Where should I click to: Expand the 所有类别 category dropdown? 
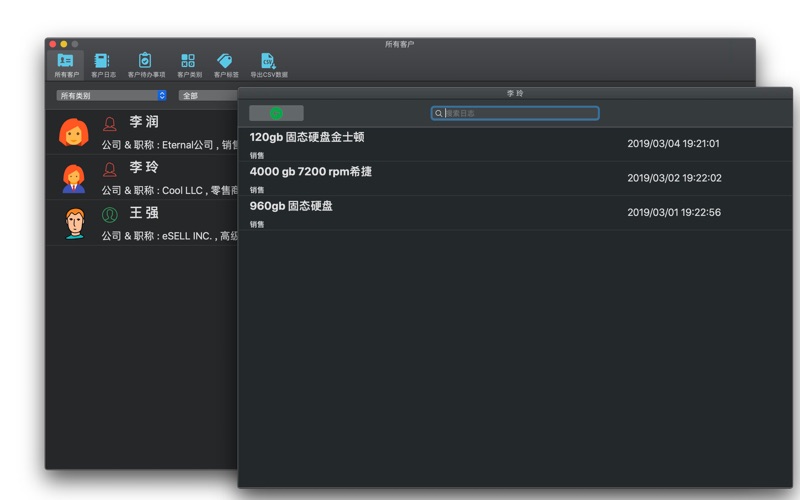pyautogui.click(x=111, y=96)
